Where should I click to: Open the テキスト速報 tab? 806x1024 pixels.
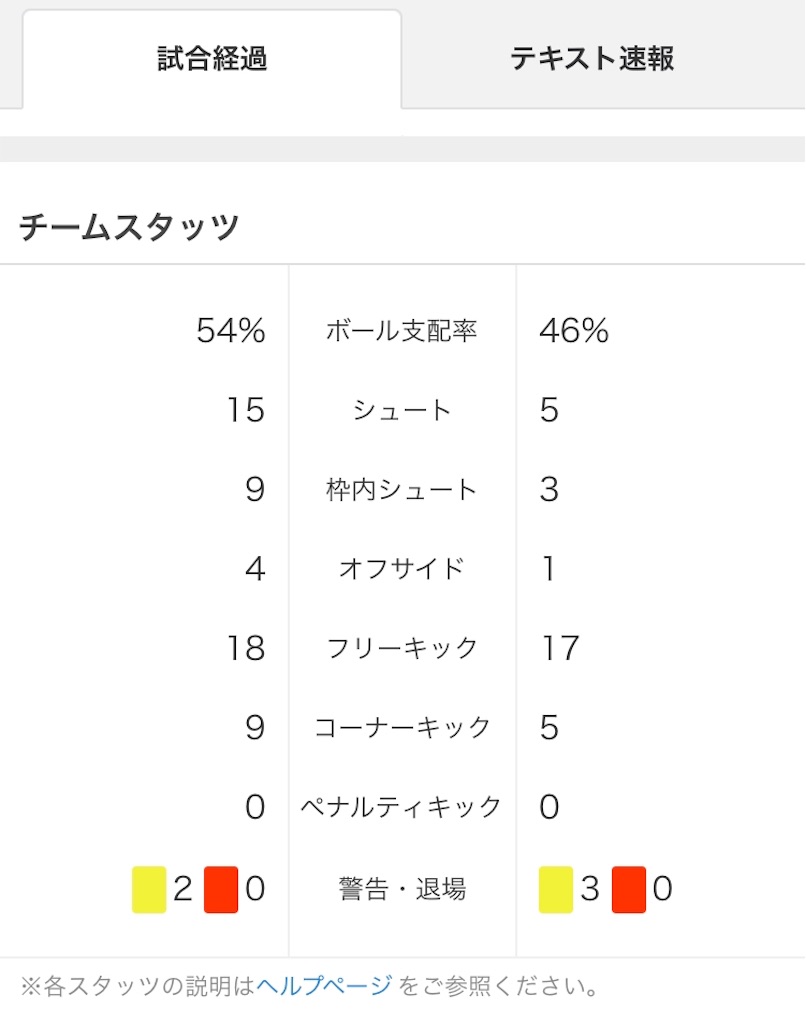click(x=592, y=59)
